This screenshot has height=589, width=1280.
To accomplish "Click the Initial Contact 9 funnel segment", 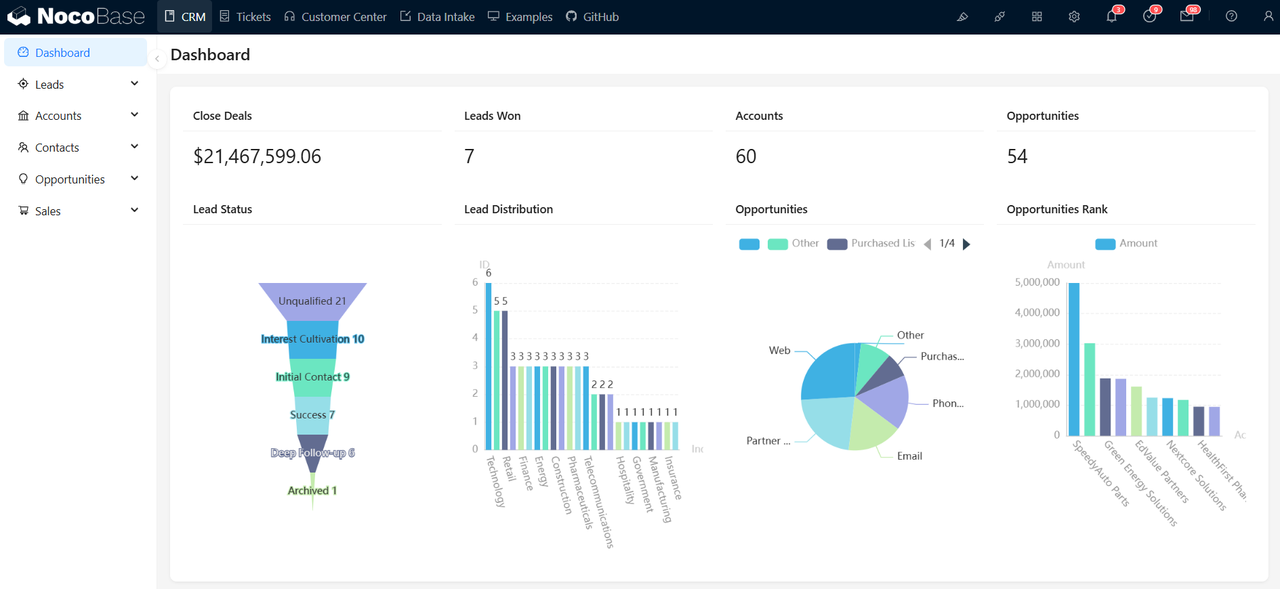I will coord(312,377).
